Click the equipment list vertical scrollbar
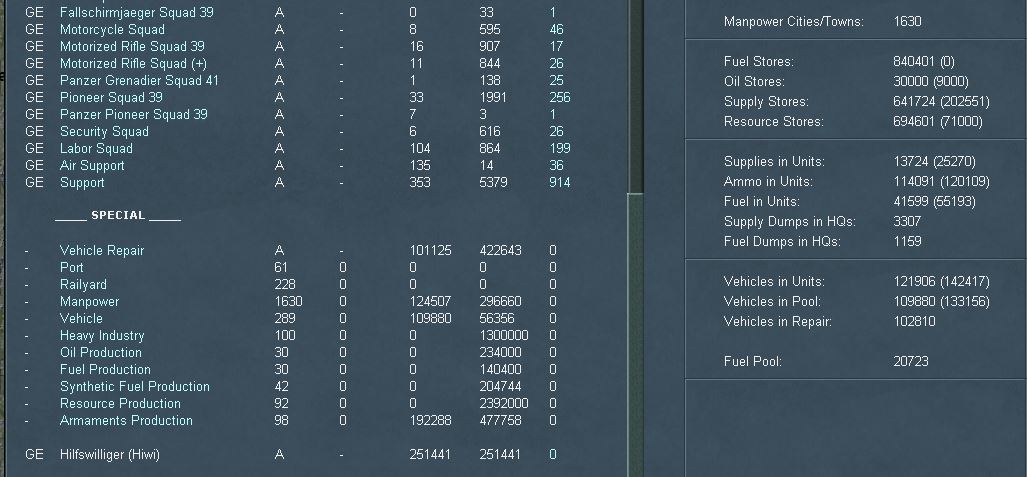The image size is (1027, 477). [x=635, y=334]
